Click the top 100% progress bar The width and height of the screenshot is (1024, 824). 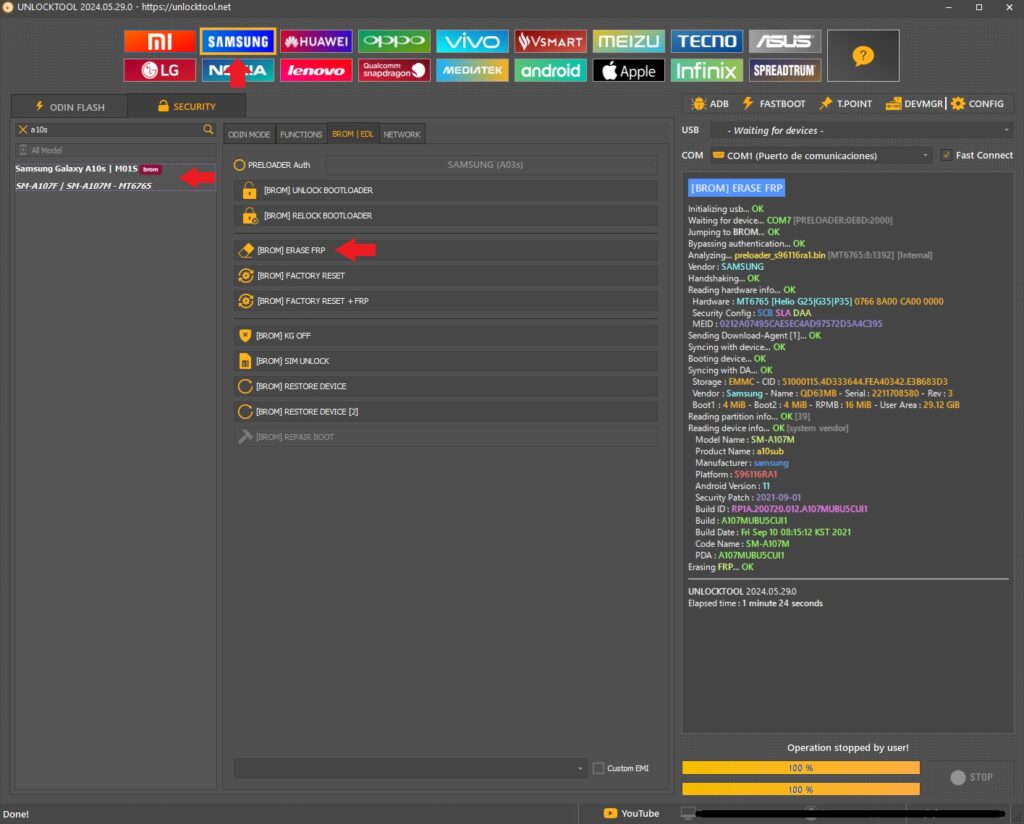coord(800,768)
